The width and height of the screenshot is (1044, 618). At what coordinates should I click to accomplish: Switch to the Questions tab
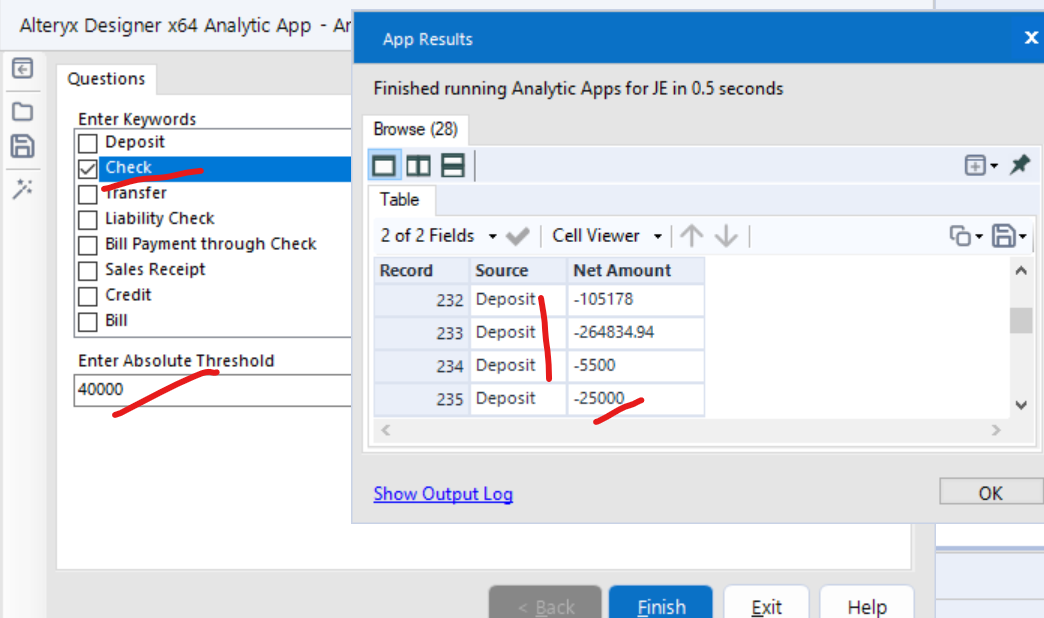106,78
